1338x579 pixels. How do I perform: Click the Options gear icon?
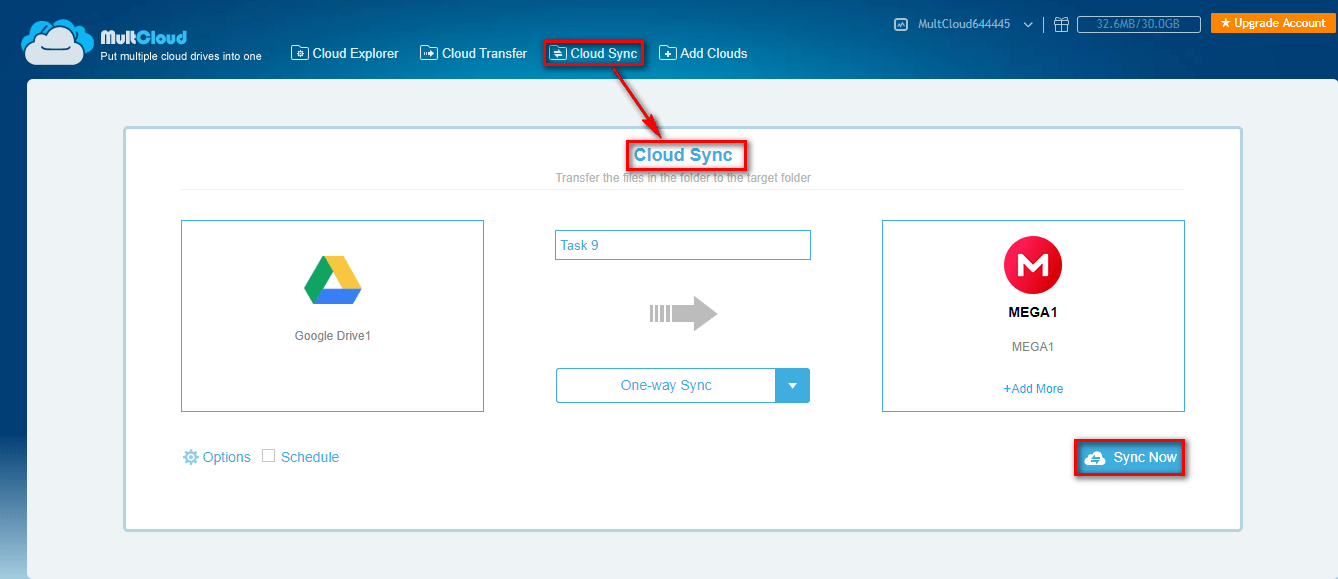191,457
